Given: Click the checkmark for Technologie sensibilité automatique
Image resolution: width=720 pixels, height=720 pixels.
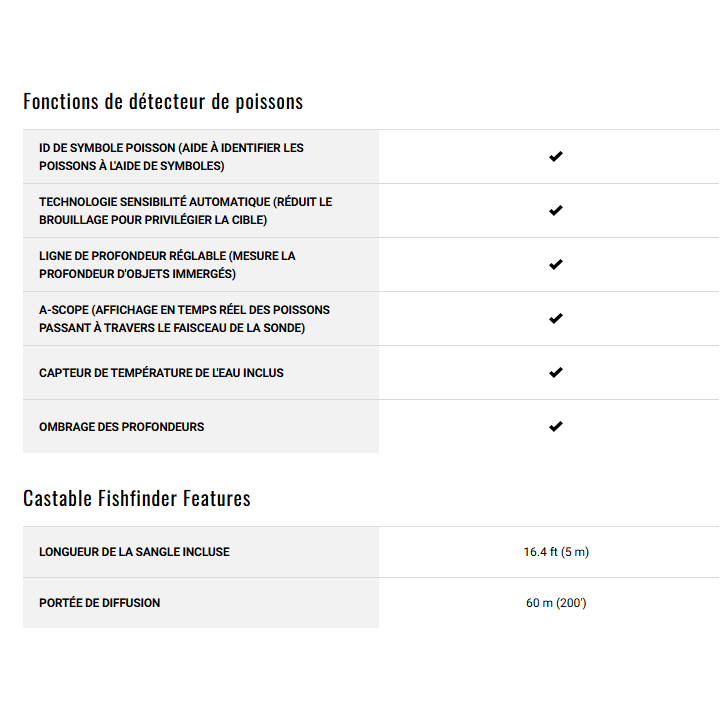Looking at the screenshot, I should [556, 211].
